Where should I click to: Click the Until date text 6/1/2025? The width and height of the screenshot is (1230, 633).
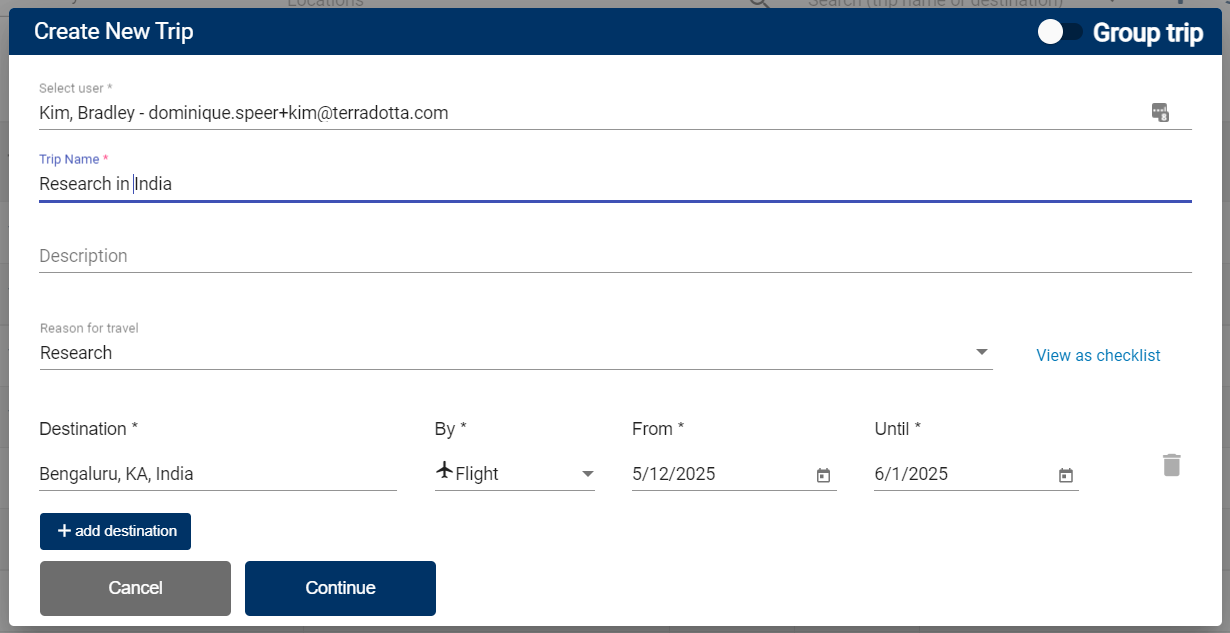tap(911, 474)
